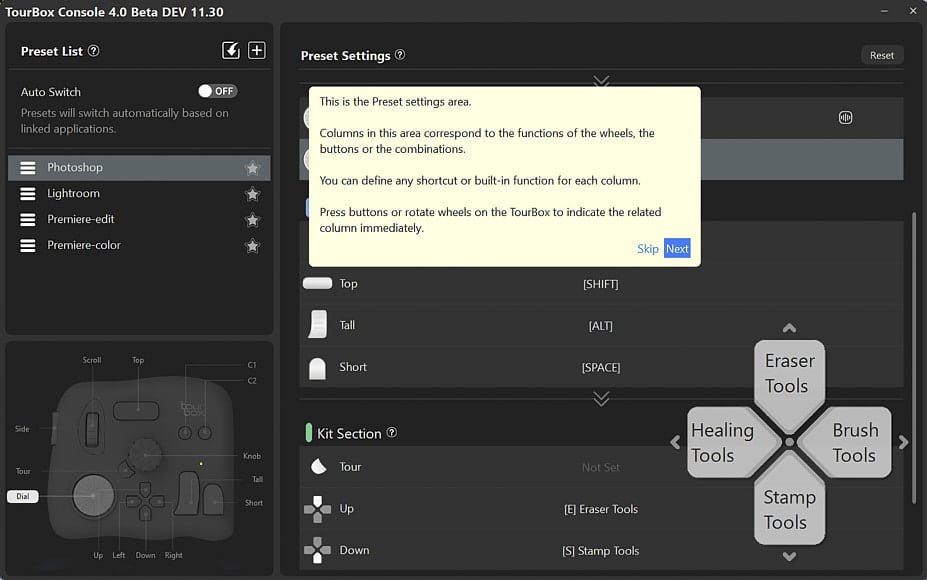Open the Kit Section help icon

coord(392,433)
